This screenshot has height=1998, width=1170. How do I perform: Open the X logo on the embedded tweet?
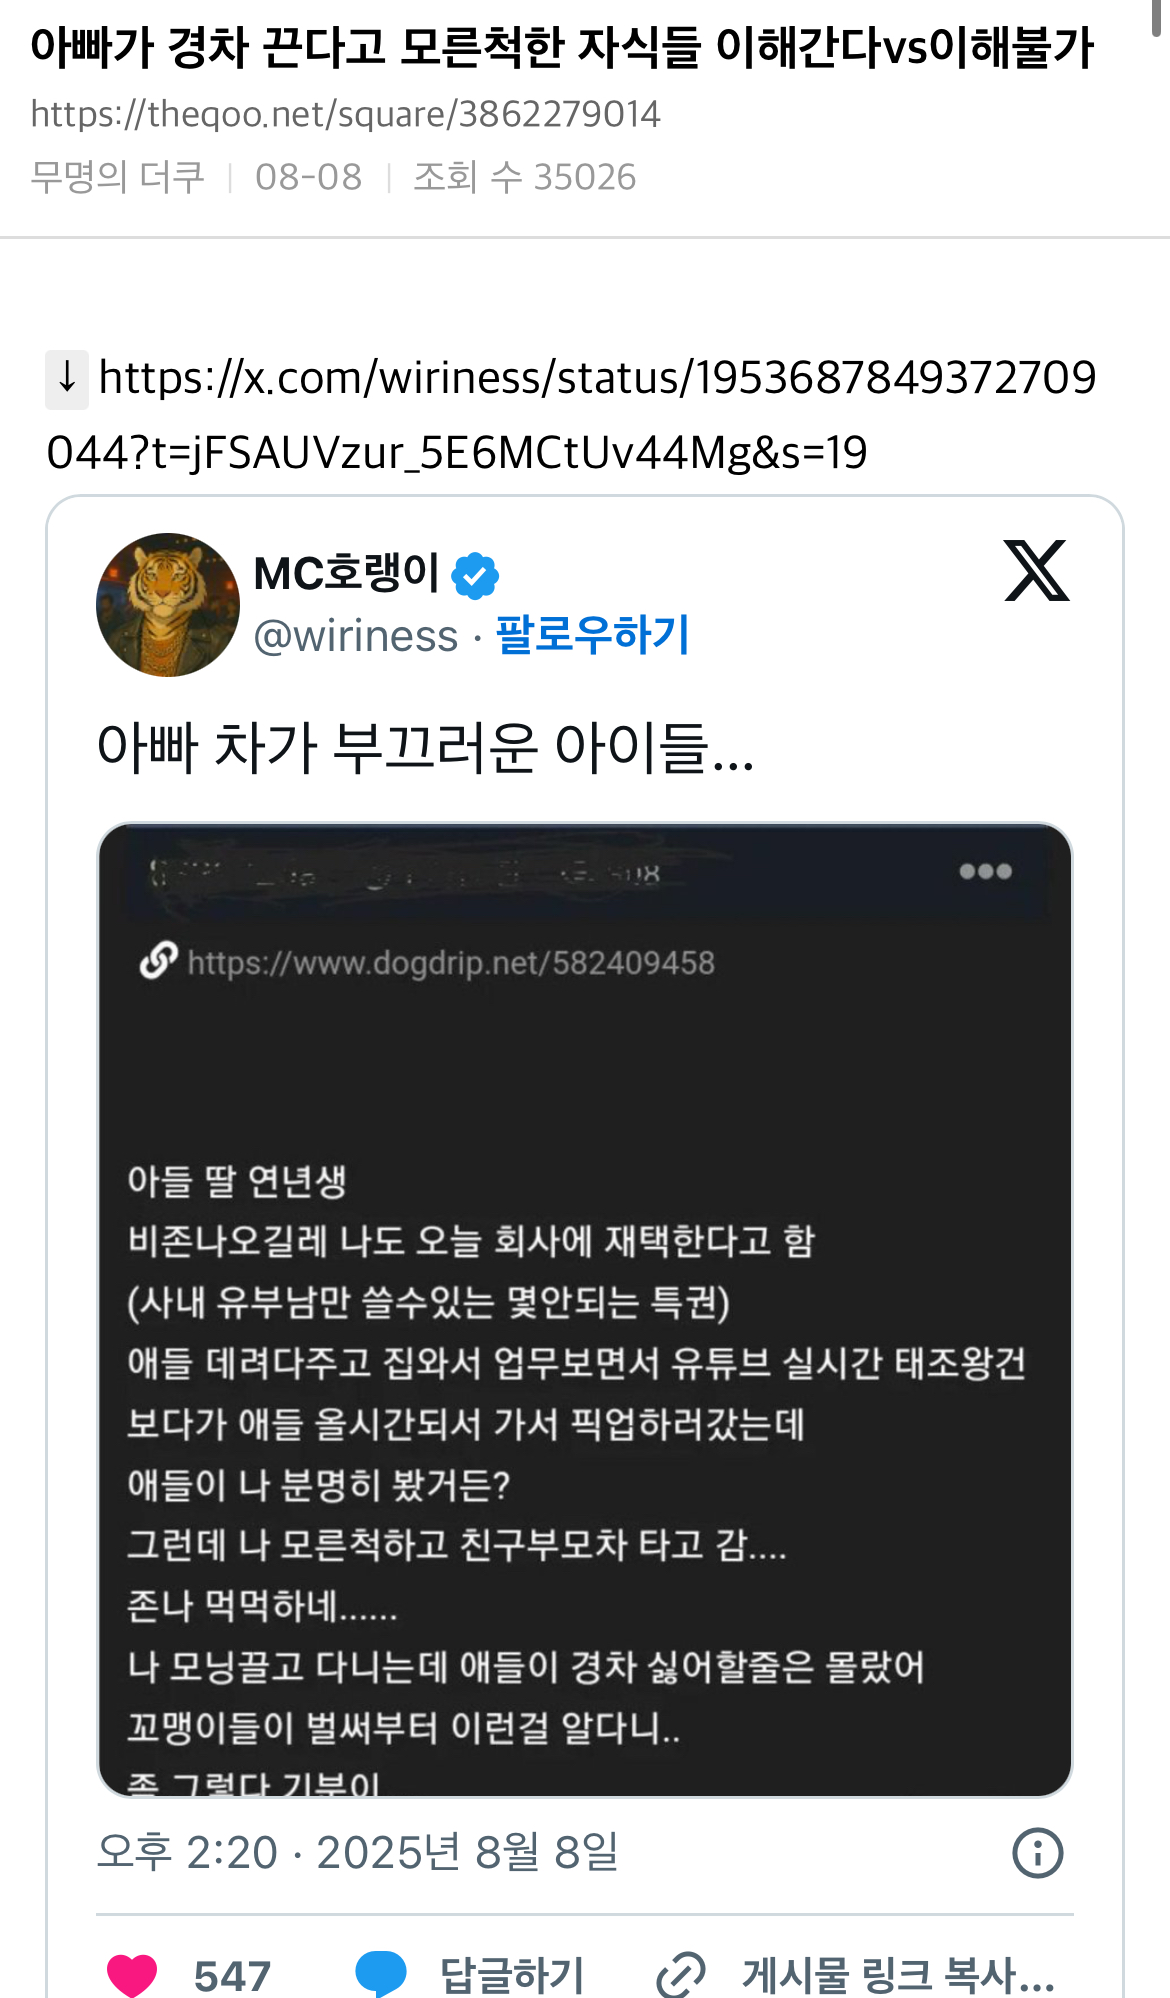click(x=1036, y=571)
